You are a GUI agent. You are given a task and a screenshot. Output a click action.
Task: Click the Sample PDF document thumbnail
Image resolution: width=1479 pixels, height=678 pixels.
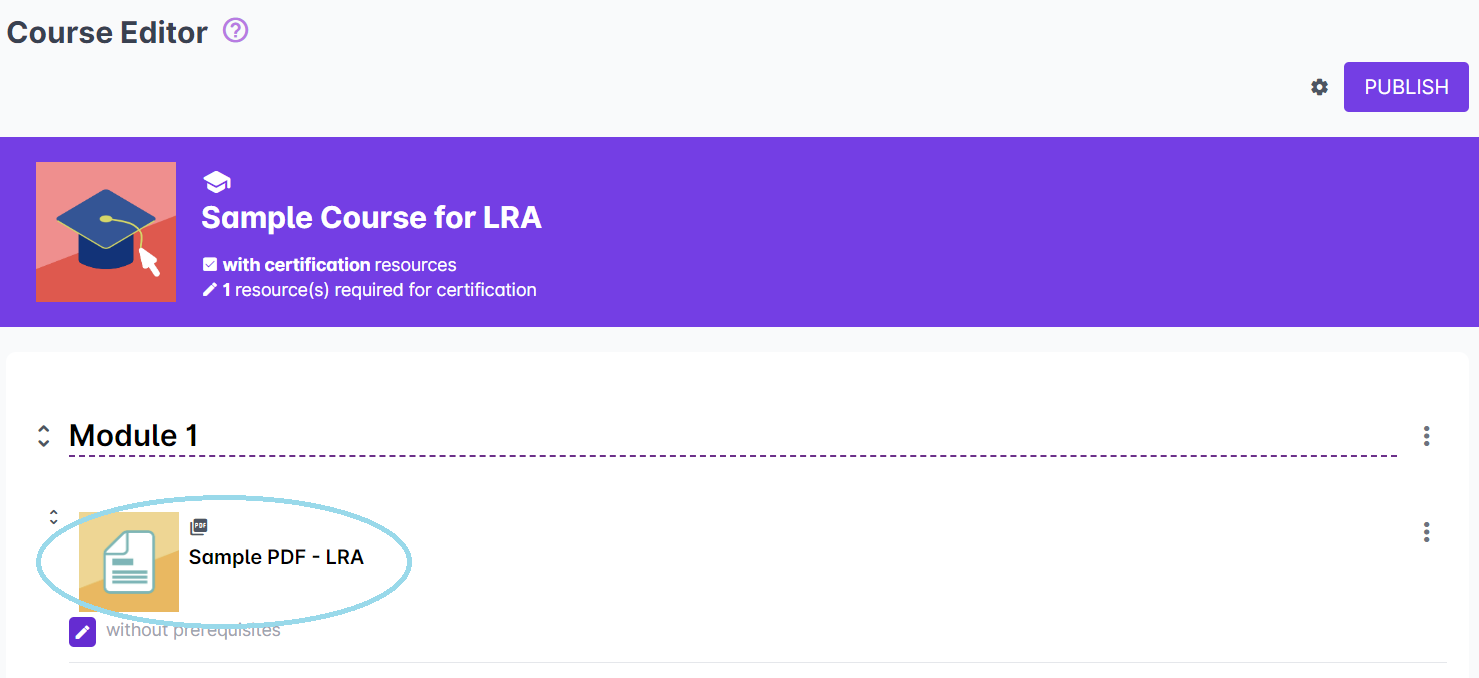[x=129, y=562]
